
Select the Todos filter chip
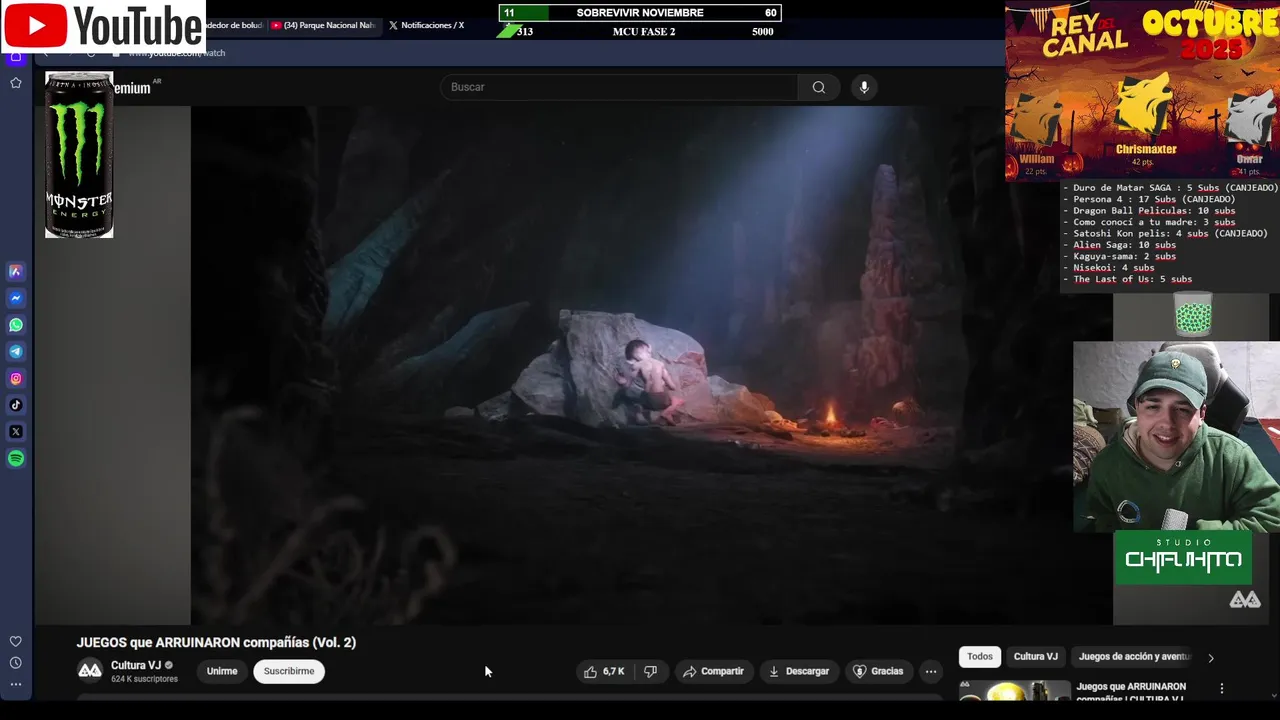pos(980,657)
